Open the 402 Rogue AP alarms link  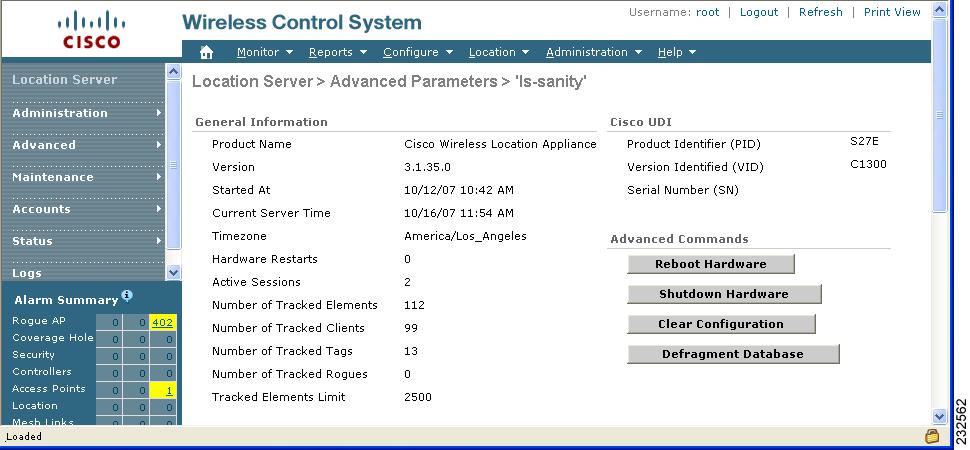pos(162,322)
